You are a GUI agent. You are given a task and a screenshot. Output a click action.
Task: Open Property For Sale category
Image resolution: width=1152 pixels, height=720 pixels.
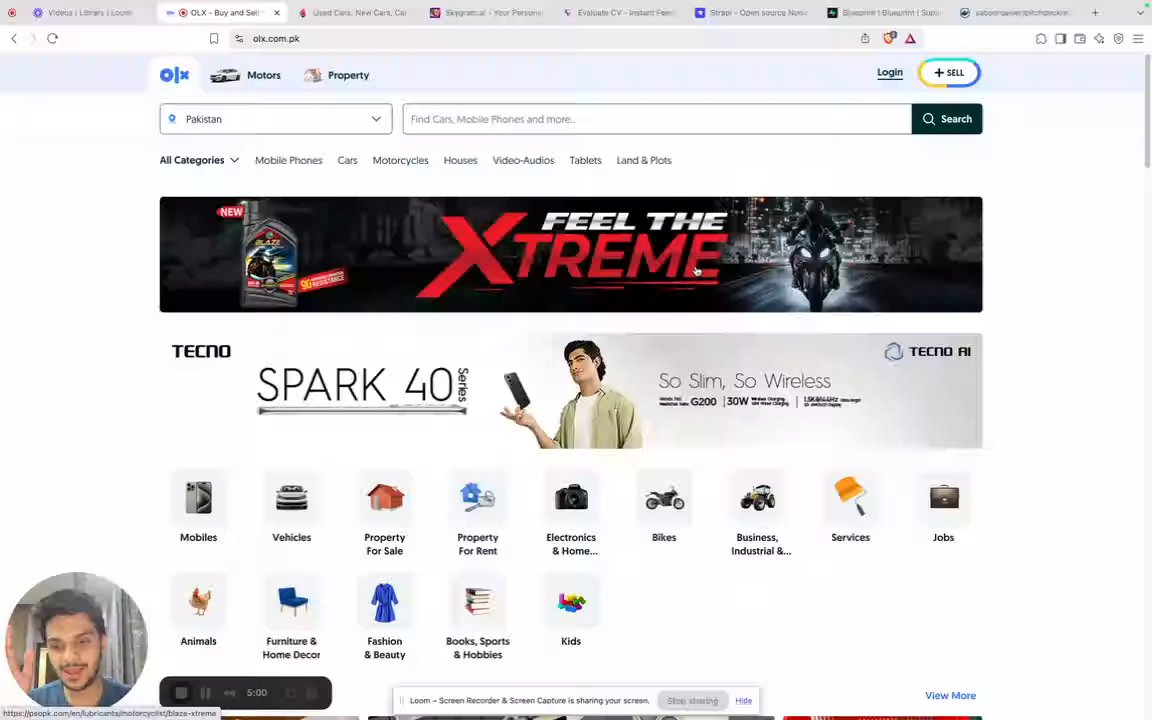point(385,497)
